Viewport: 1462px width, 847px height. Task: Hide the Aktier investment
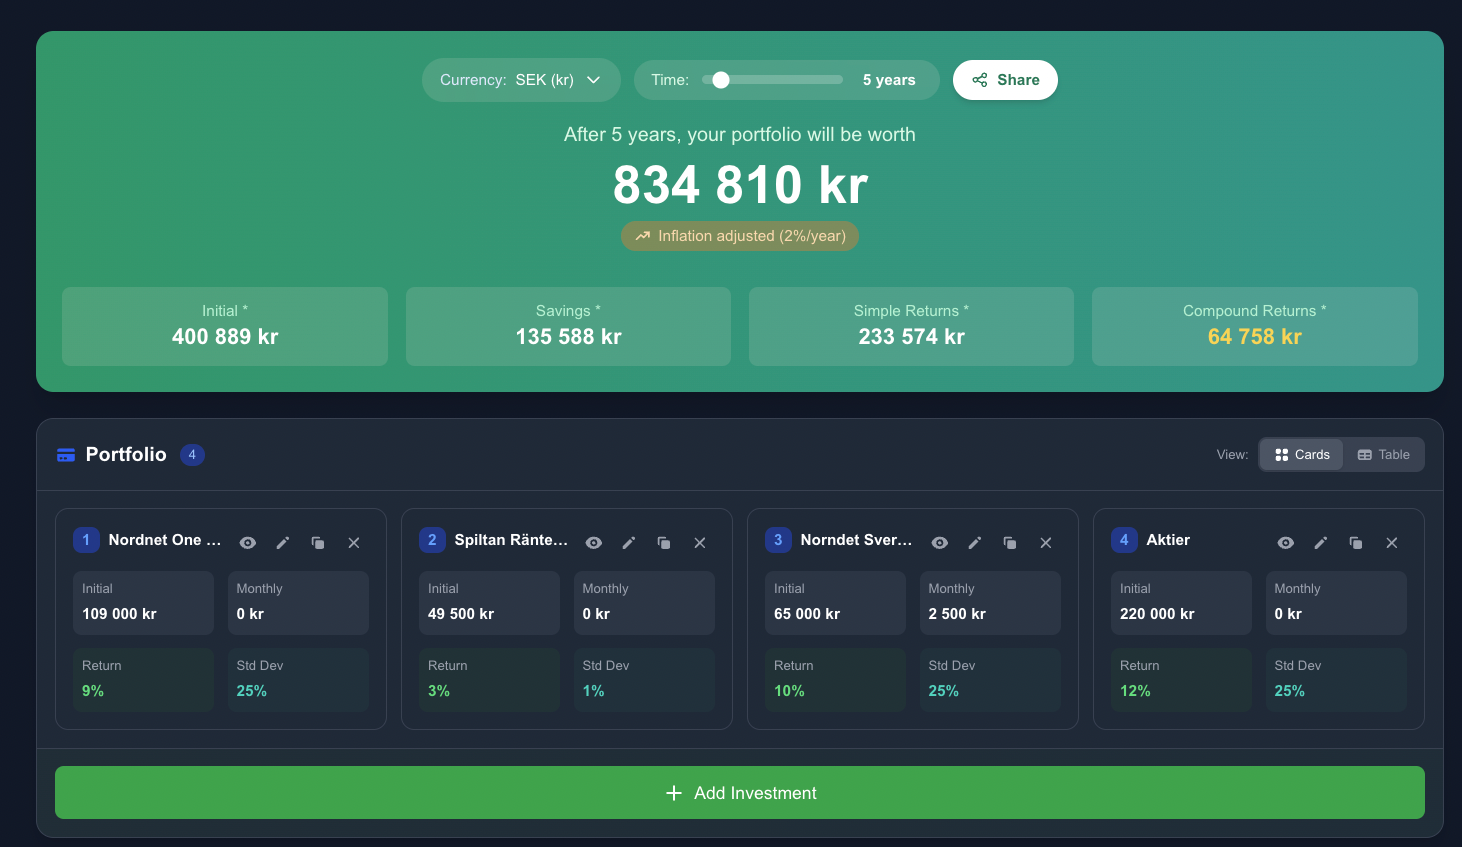(1285, 542)
